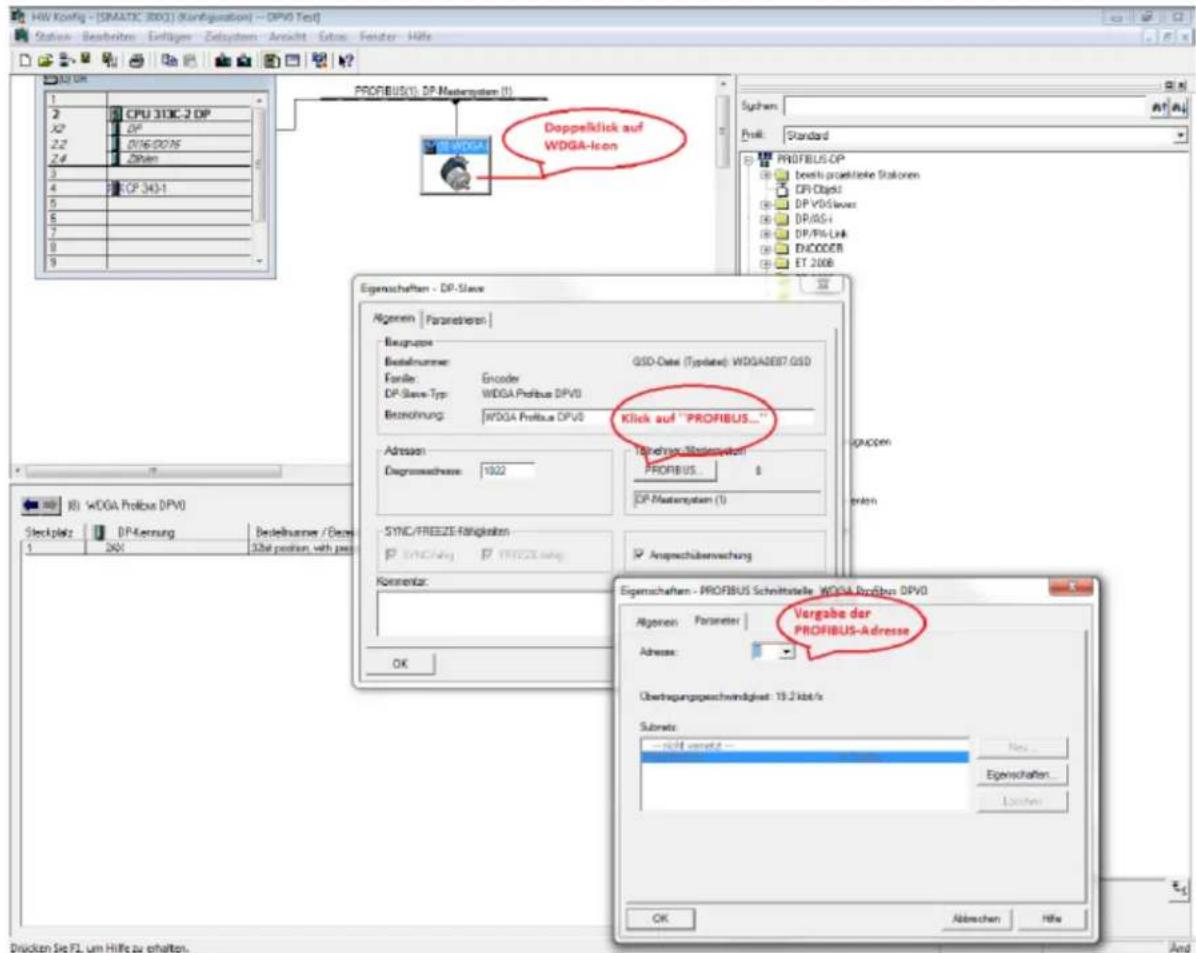Expand the bereits projektierte Stationen node
This screenshot has width=1196, height=953.
pyautogui.click(x=765, y=175)
